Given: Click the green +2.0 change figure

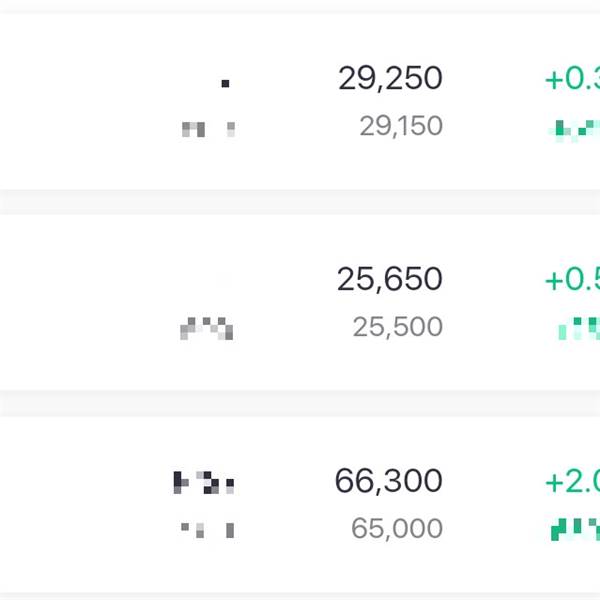Looking at the screenshot, I should (x=572, y=482).
